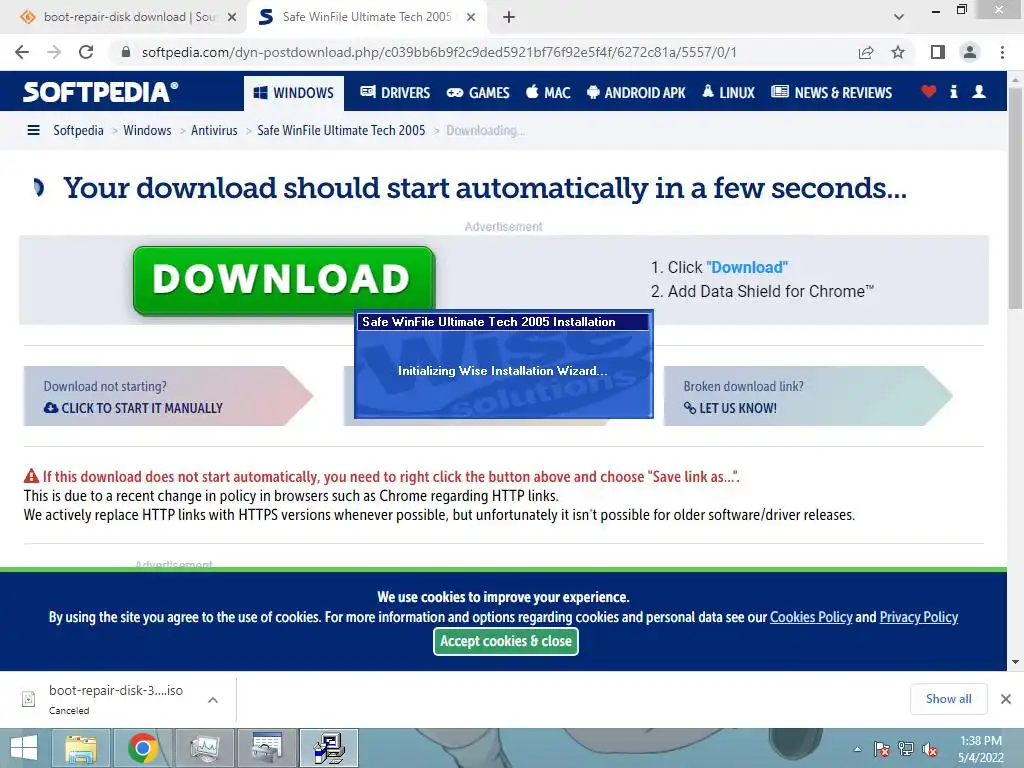Click the page vertical scrollbar thumb
Screen dimensions: 1024x768
(x=1016, y=196)
